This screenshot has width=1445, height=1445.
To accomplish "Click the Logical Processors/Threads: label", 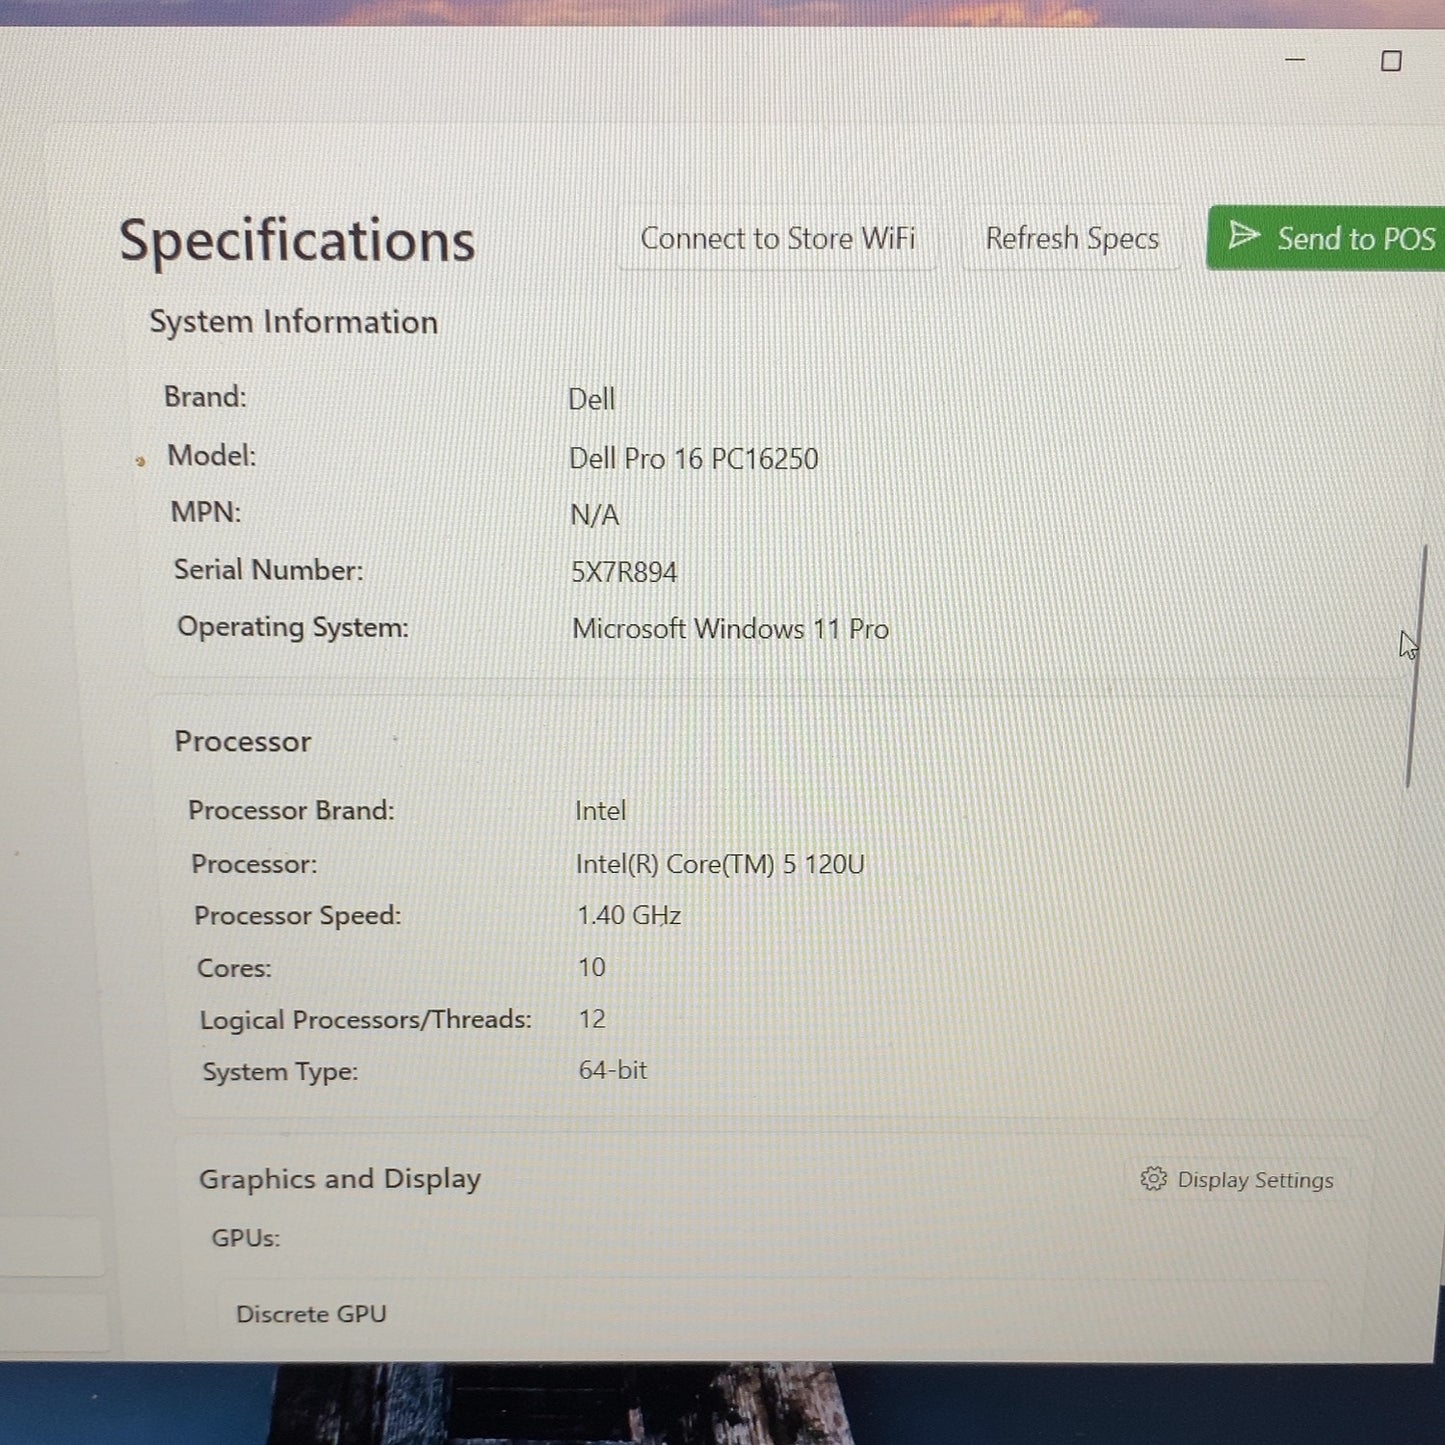I will [365, 1020].
